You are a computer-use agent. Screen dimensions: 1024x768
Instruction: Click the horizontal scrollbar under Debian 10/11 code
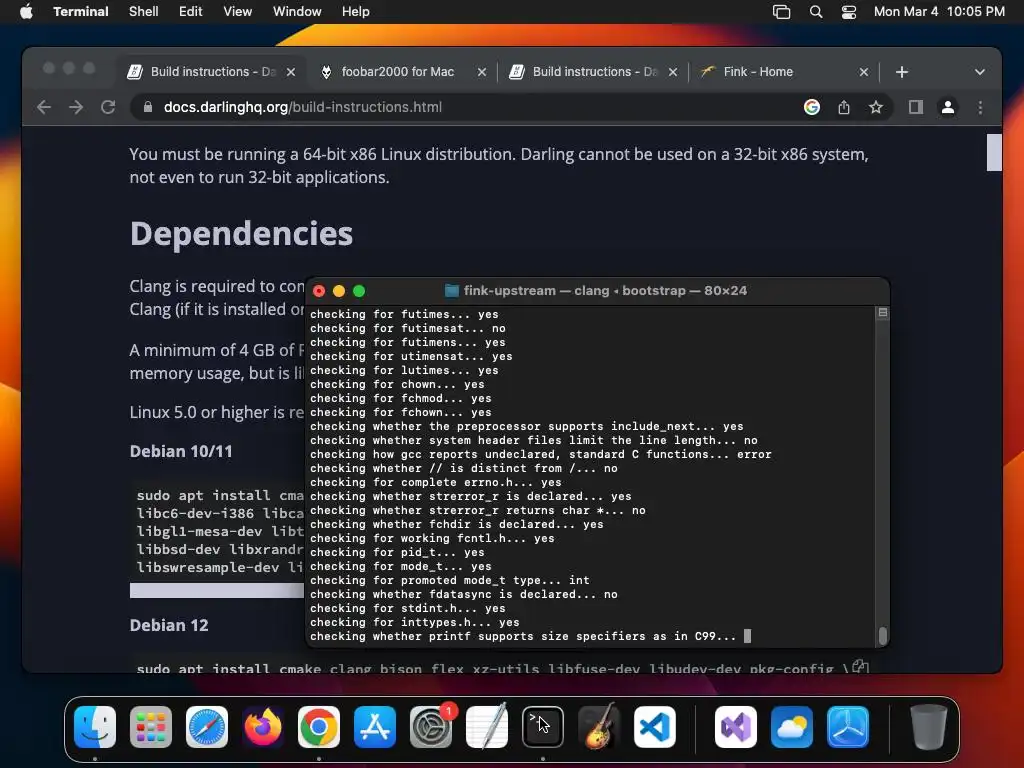pyautogui.click(x=217, y=590)
